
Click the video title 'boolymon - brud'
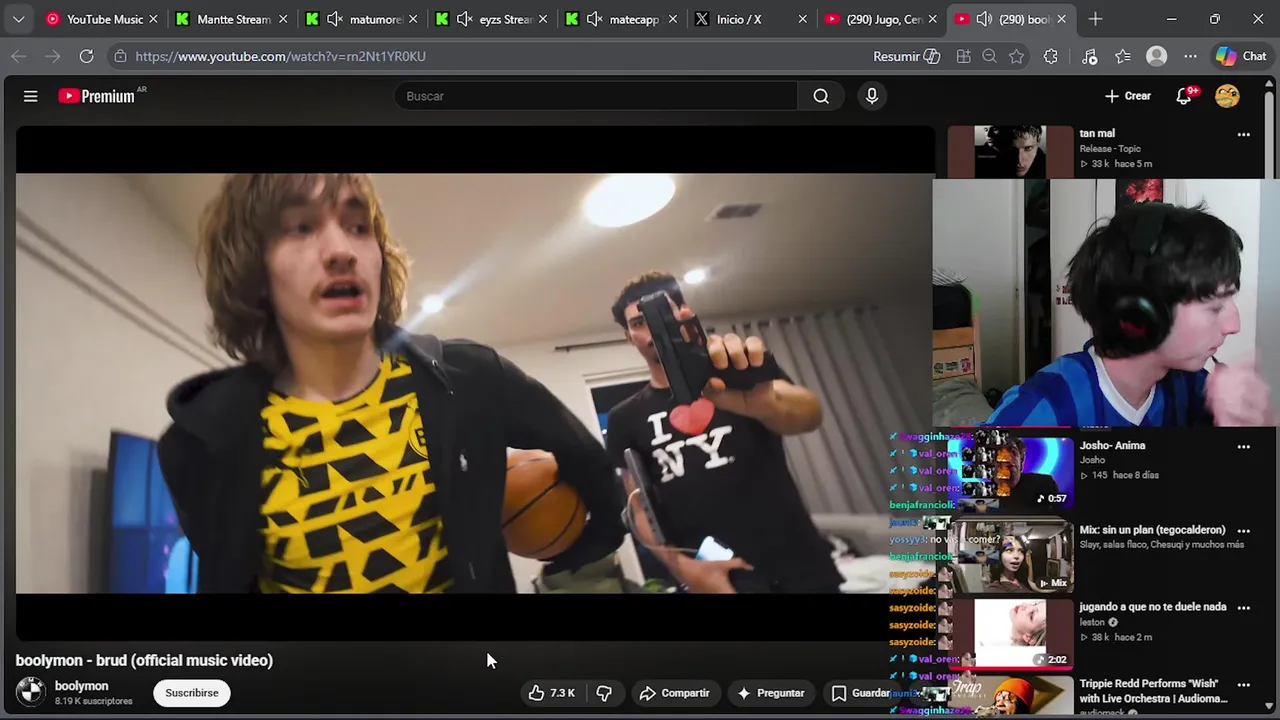coord(144,660)
